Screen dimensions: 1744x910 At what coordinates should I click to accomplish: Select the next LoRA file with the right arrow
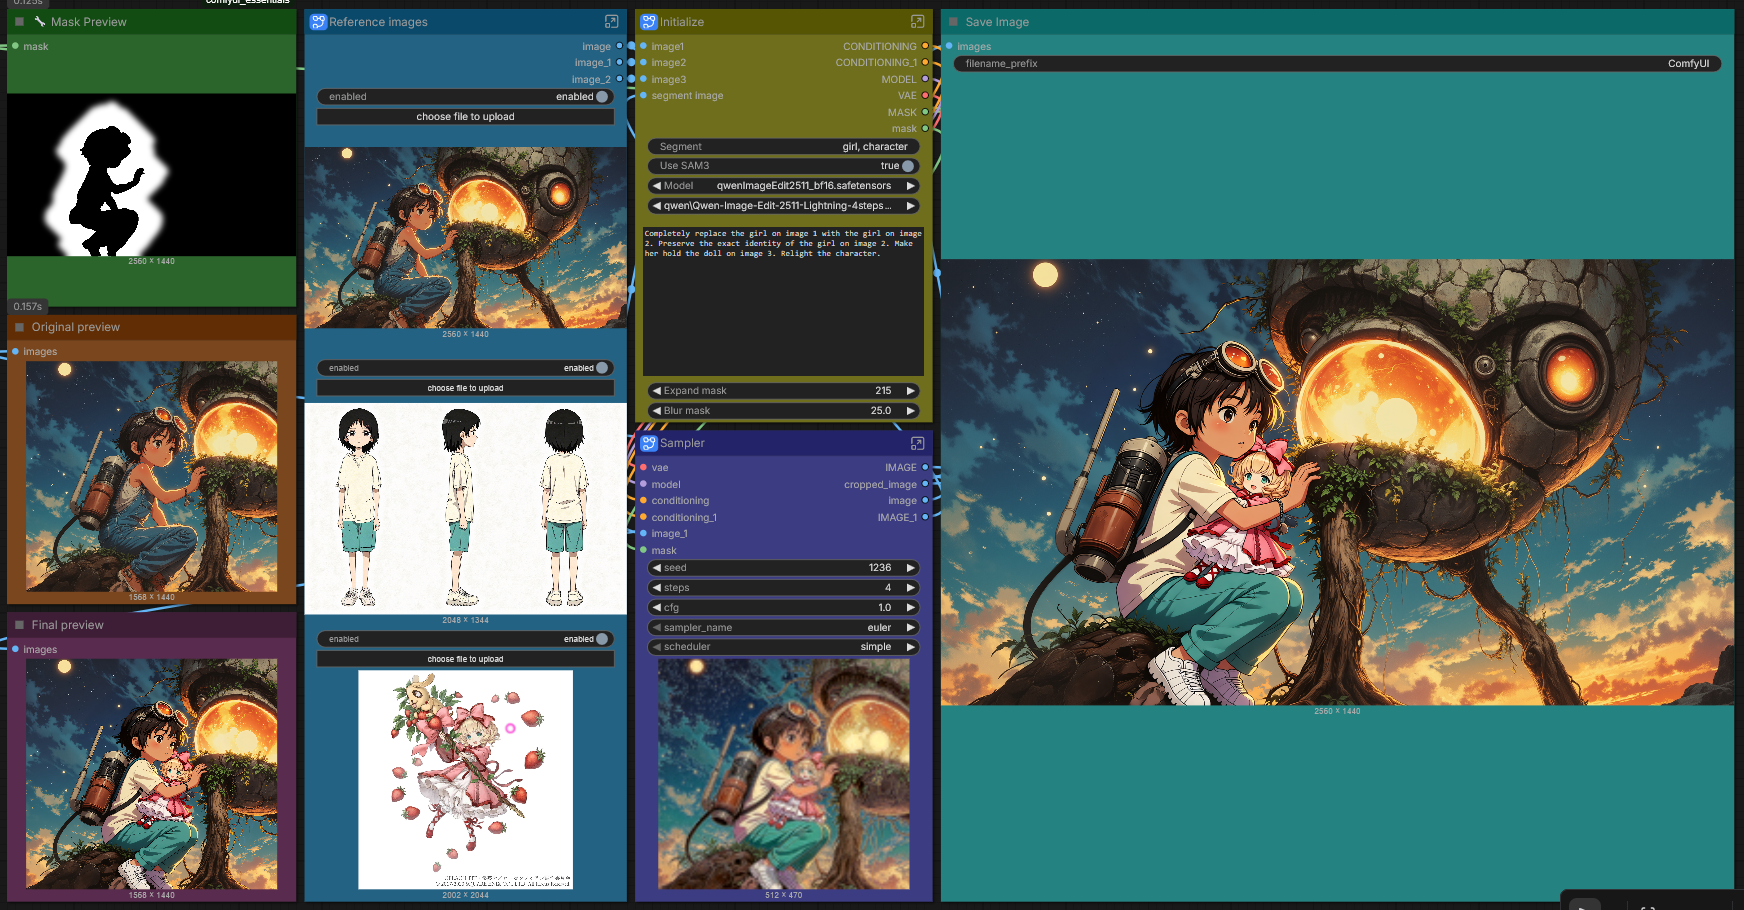coord(911,206)
